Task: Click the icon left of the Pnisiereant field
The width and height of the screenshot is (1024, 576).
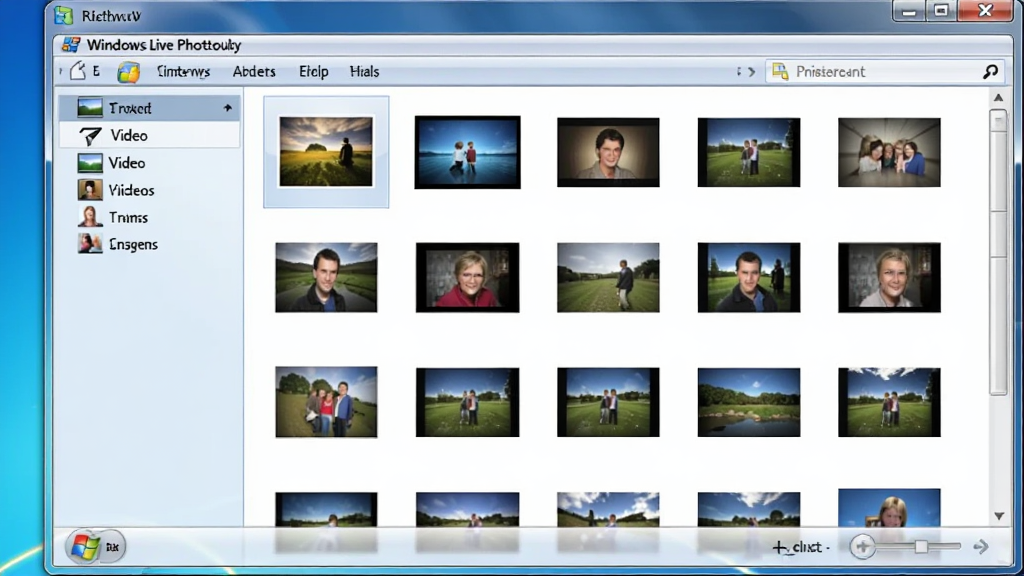Action: click(780, 71)
